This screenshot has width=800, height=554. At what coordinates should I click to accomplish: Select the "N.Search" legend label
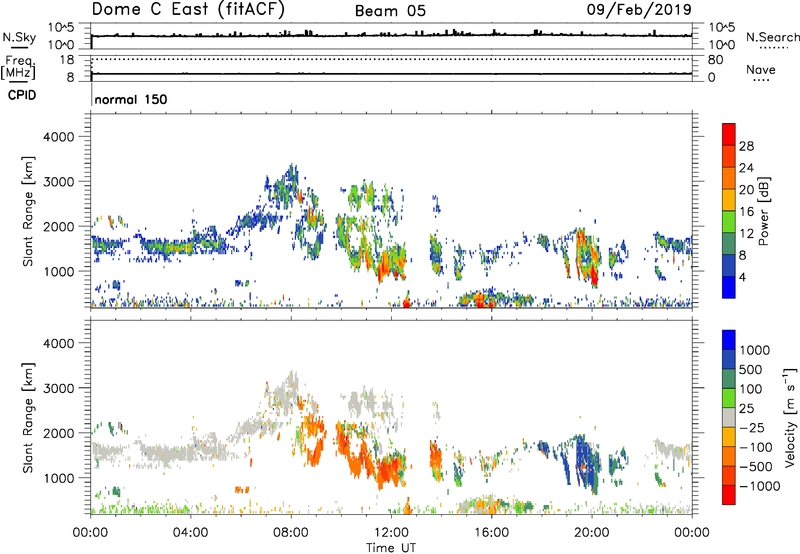point(772,37)
